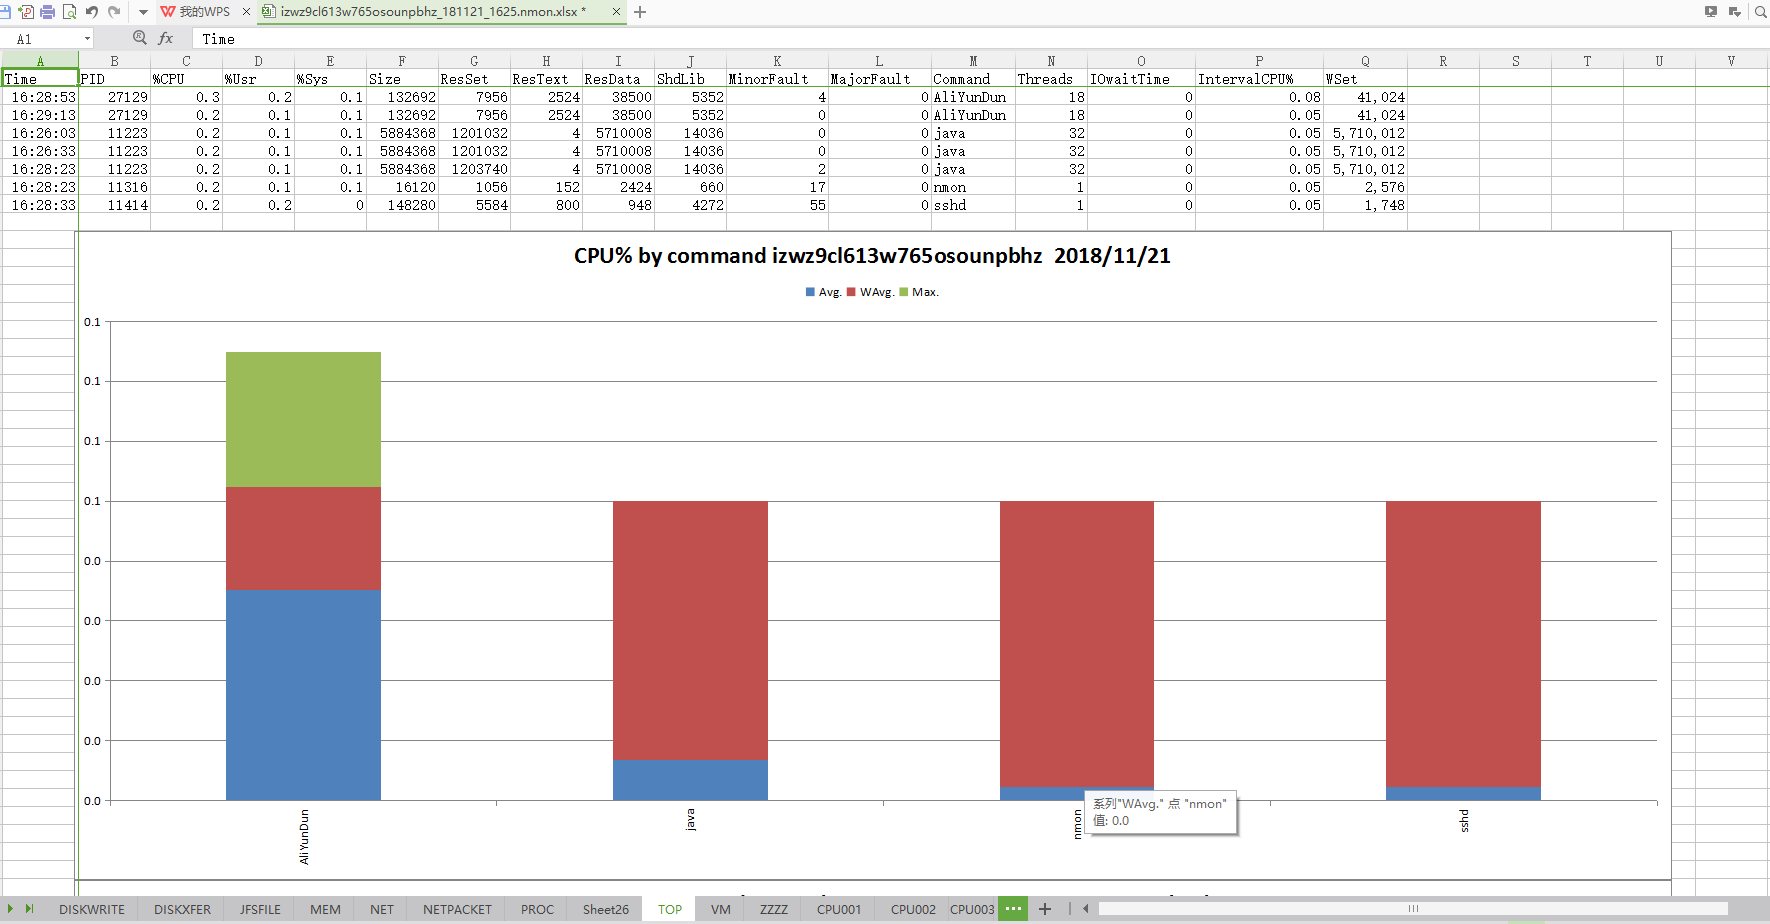
Task: Click the blue Avg. legend swatch
Action: tap(810, 292)
